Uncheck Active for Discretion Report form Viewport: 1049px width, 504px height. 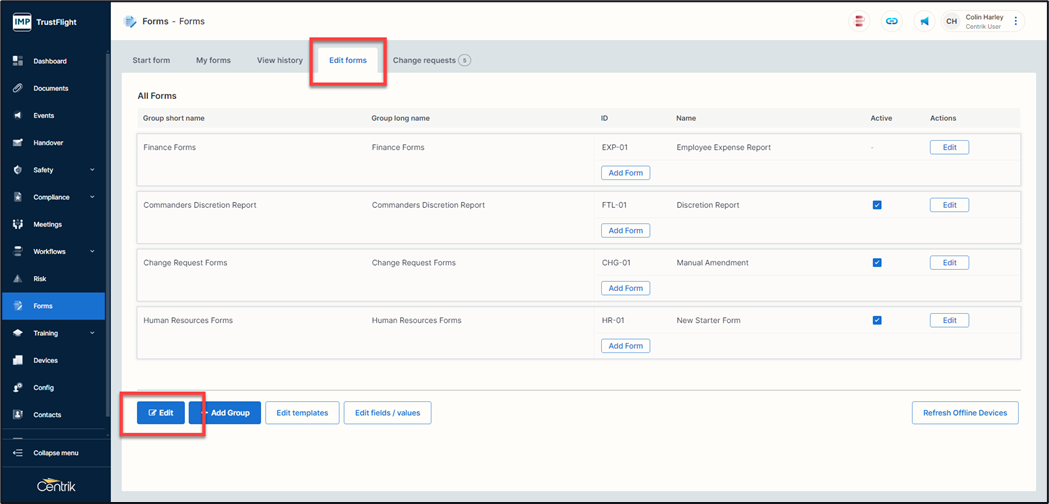tap(877, 205)
